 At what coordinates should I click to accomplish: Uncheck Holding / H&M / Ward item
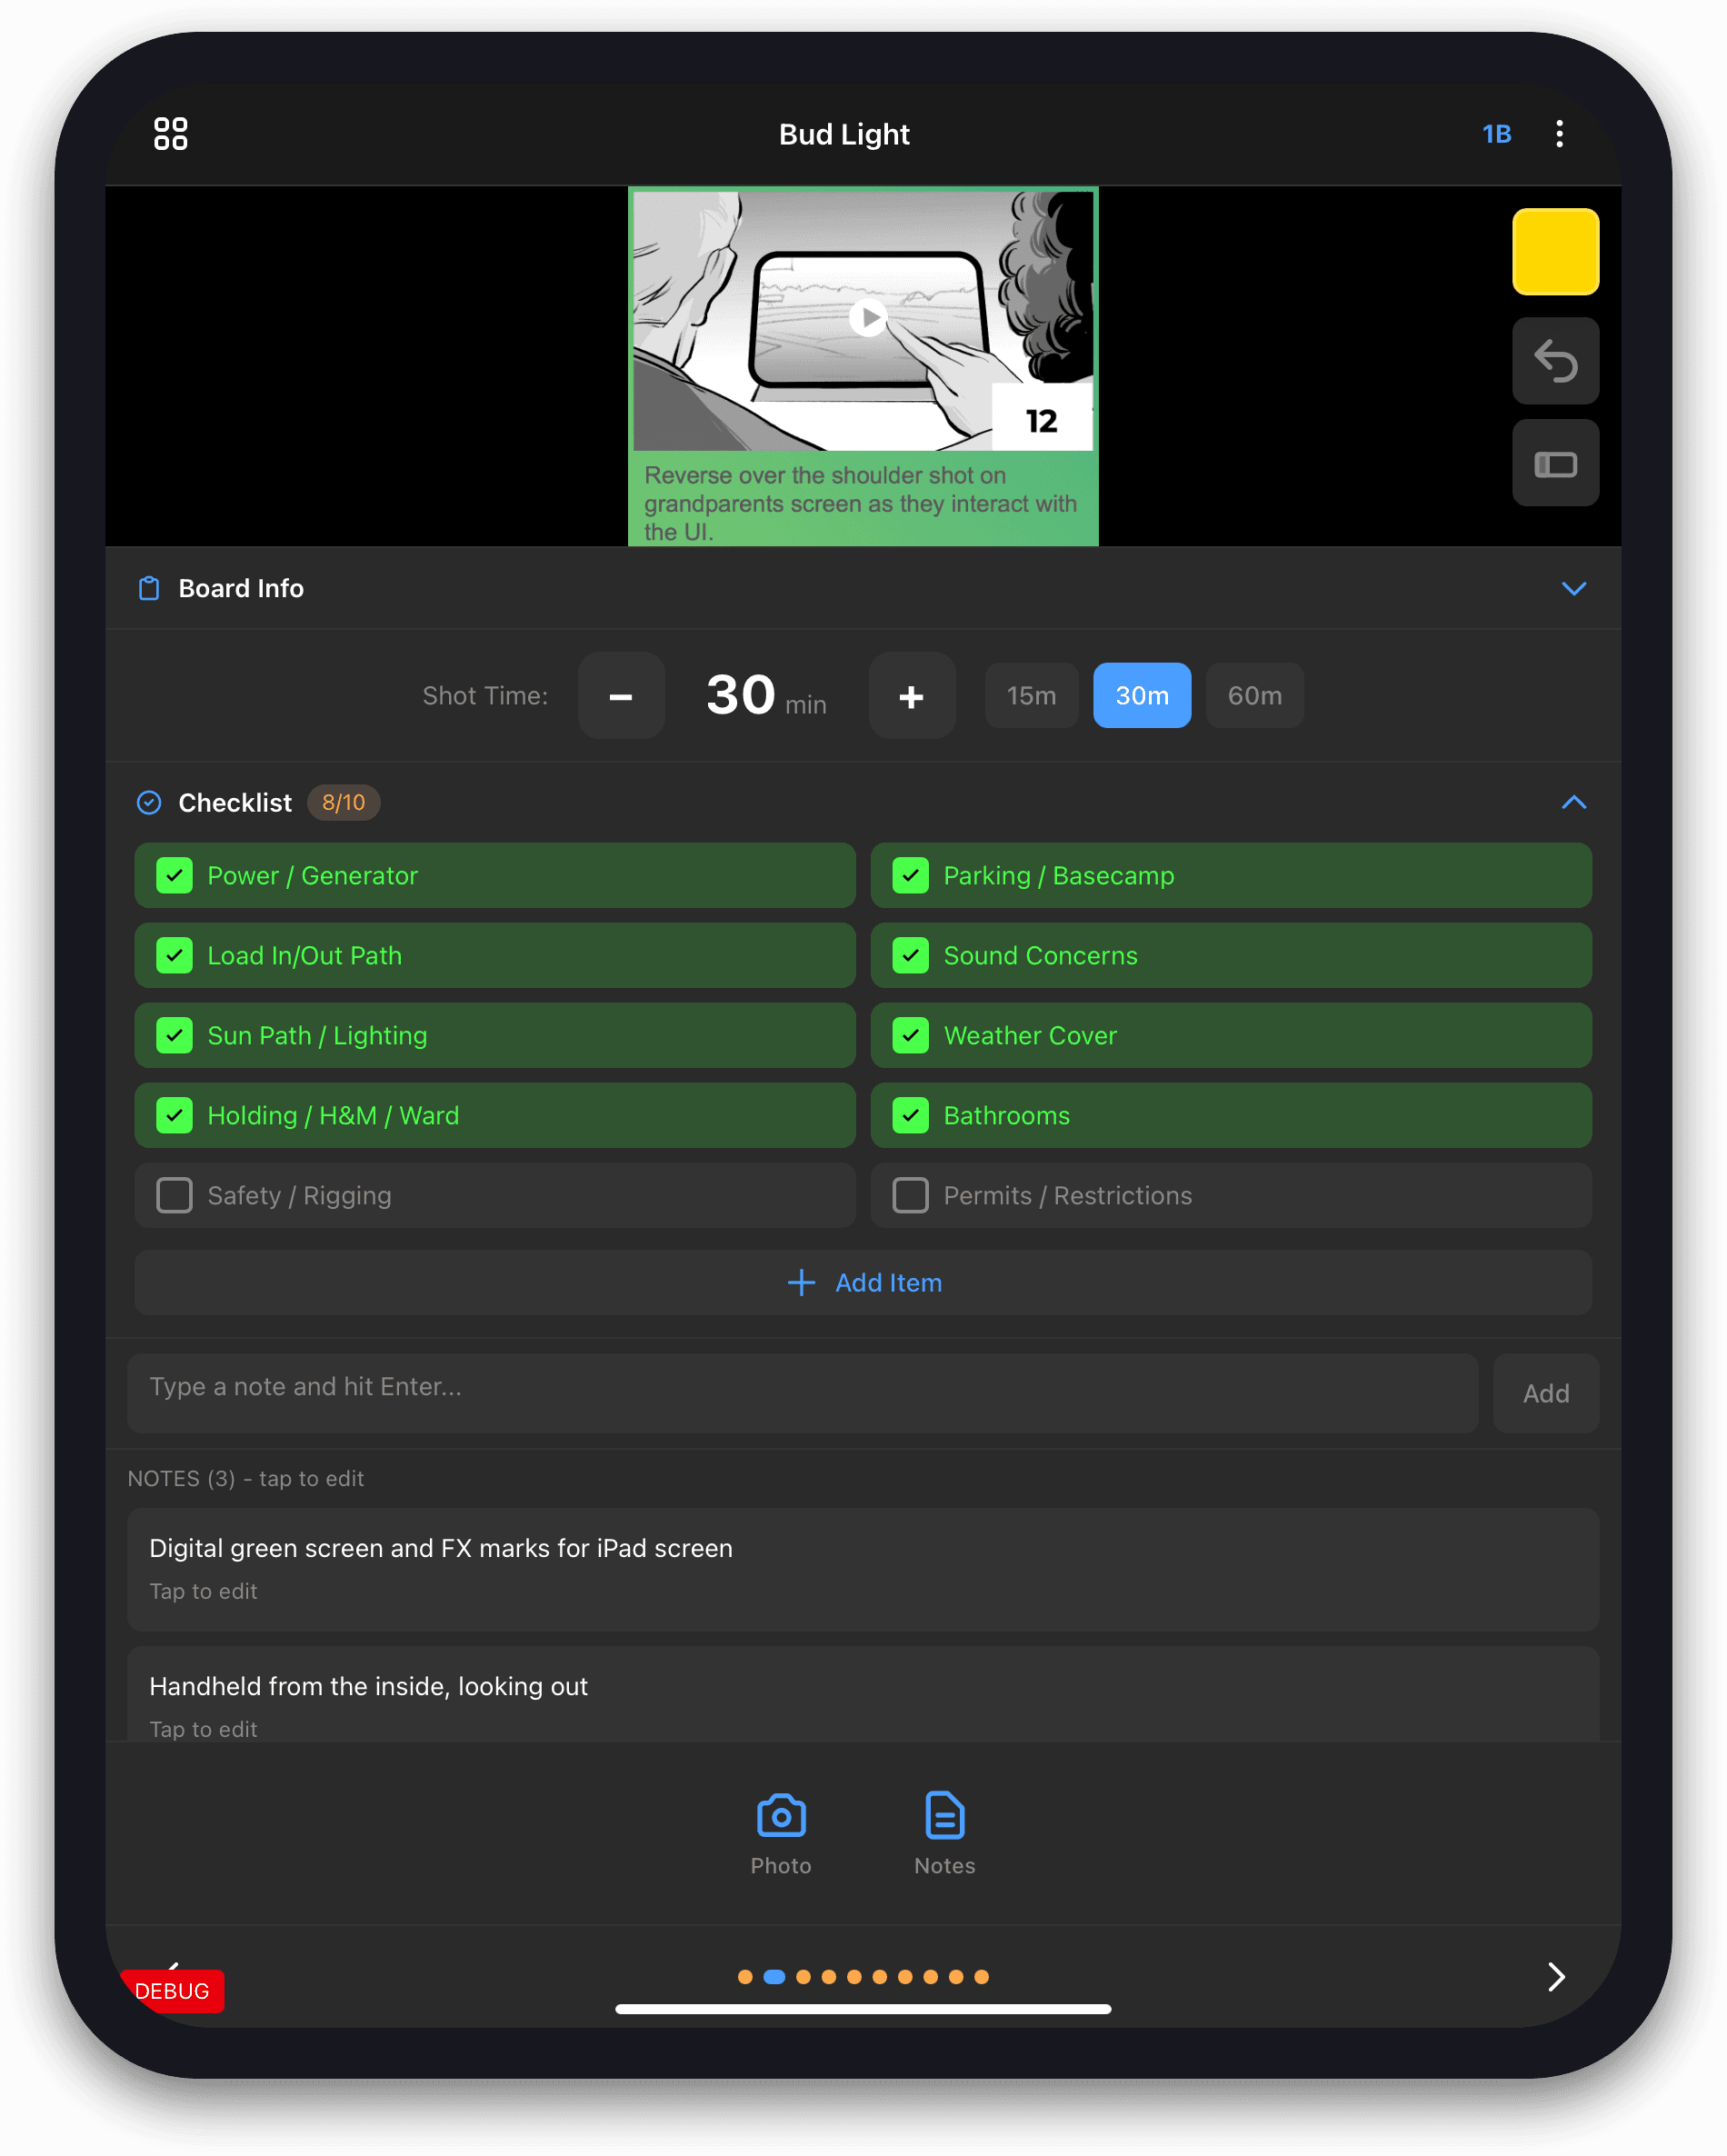[495, 1116]
